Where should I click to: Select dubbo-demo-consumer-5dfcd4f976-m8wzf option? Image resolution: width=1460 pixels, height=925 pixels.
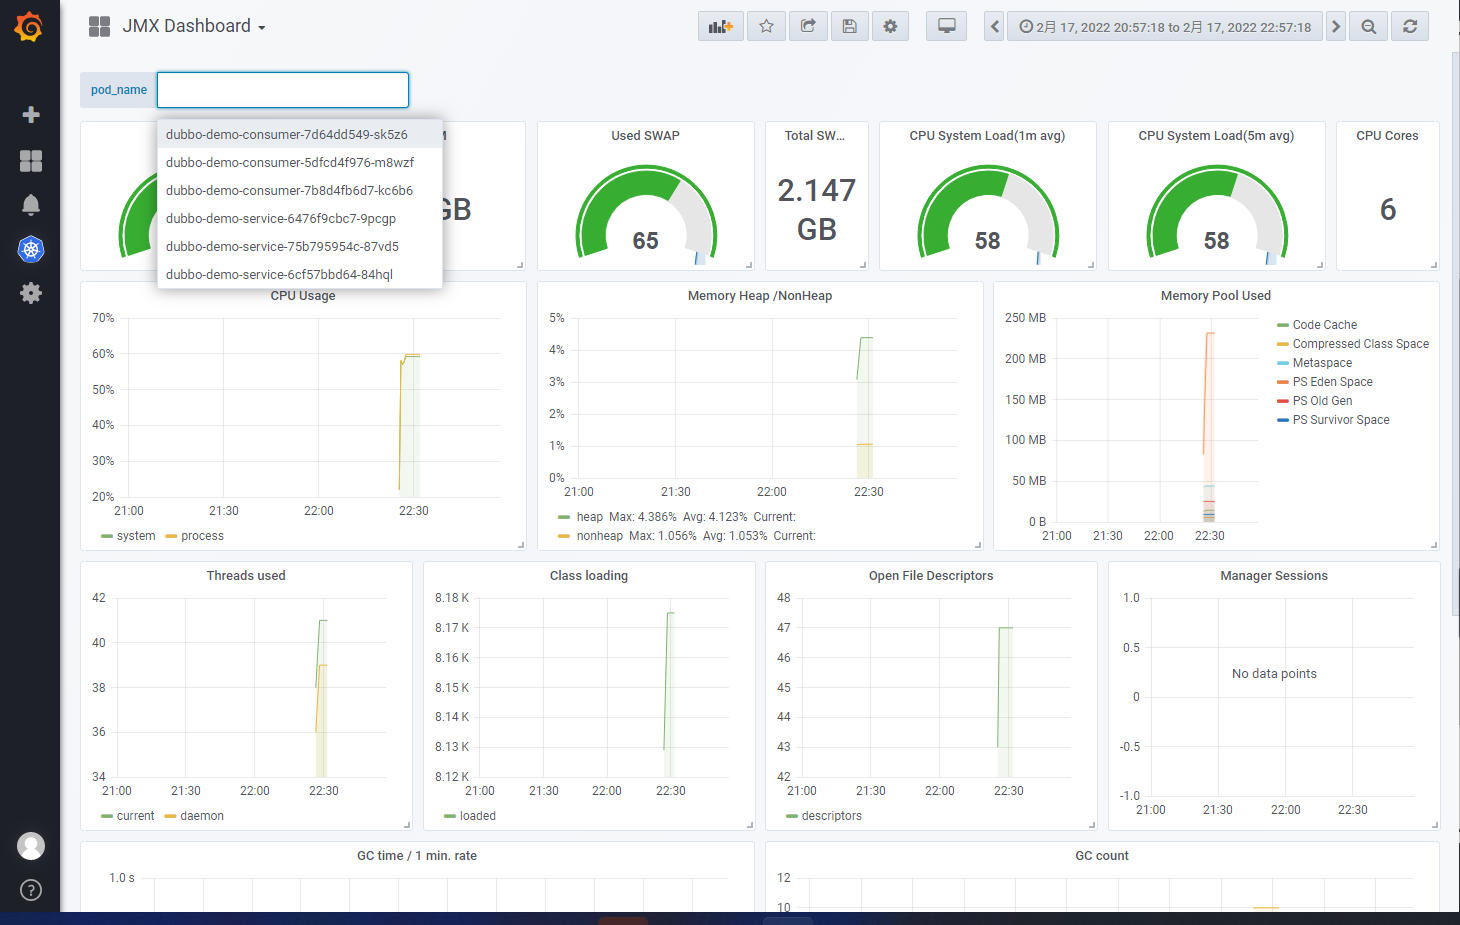[300, 162]
